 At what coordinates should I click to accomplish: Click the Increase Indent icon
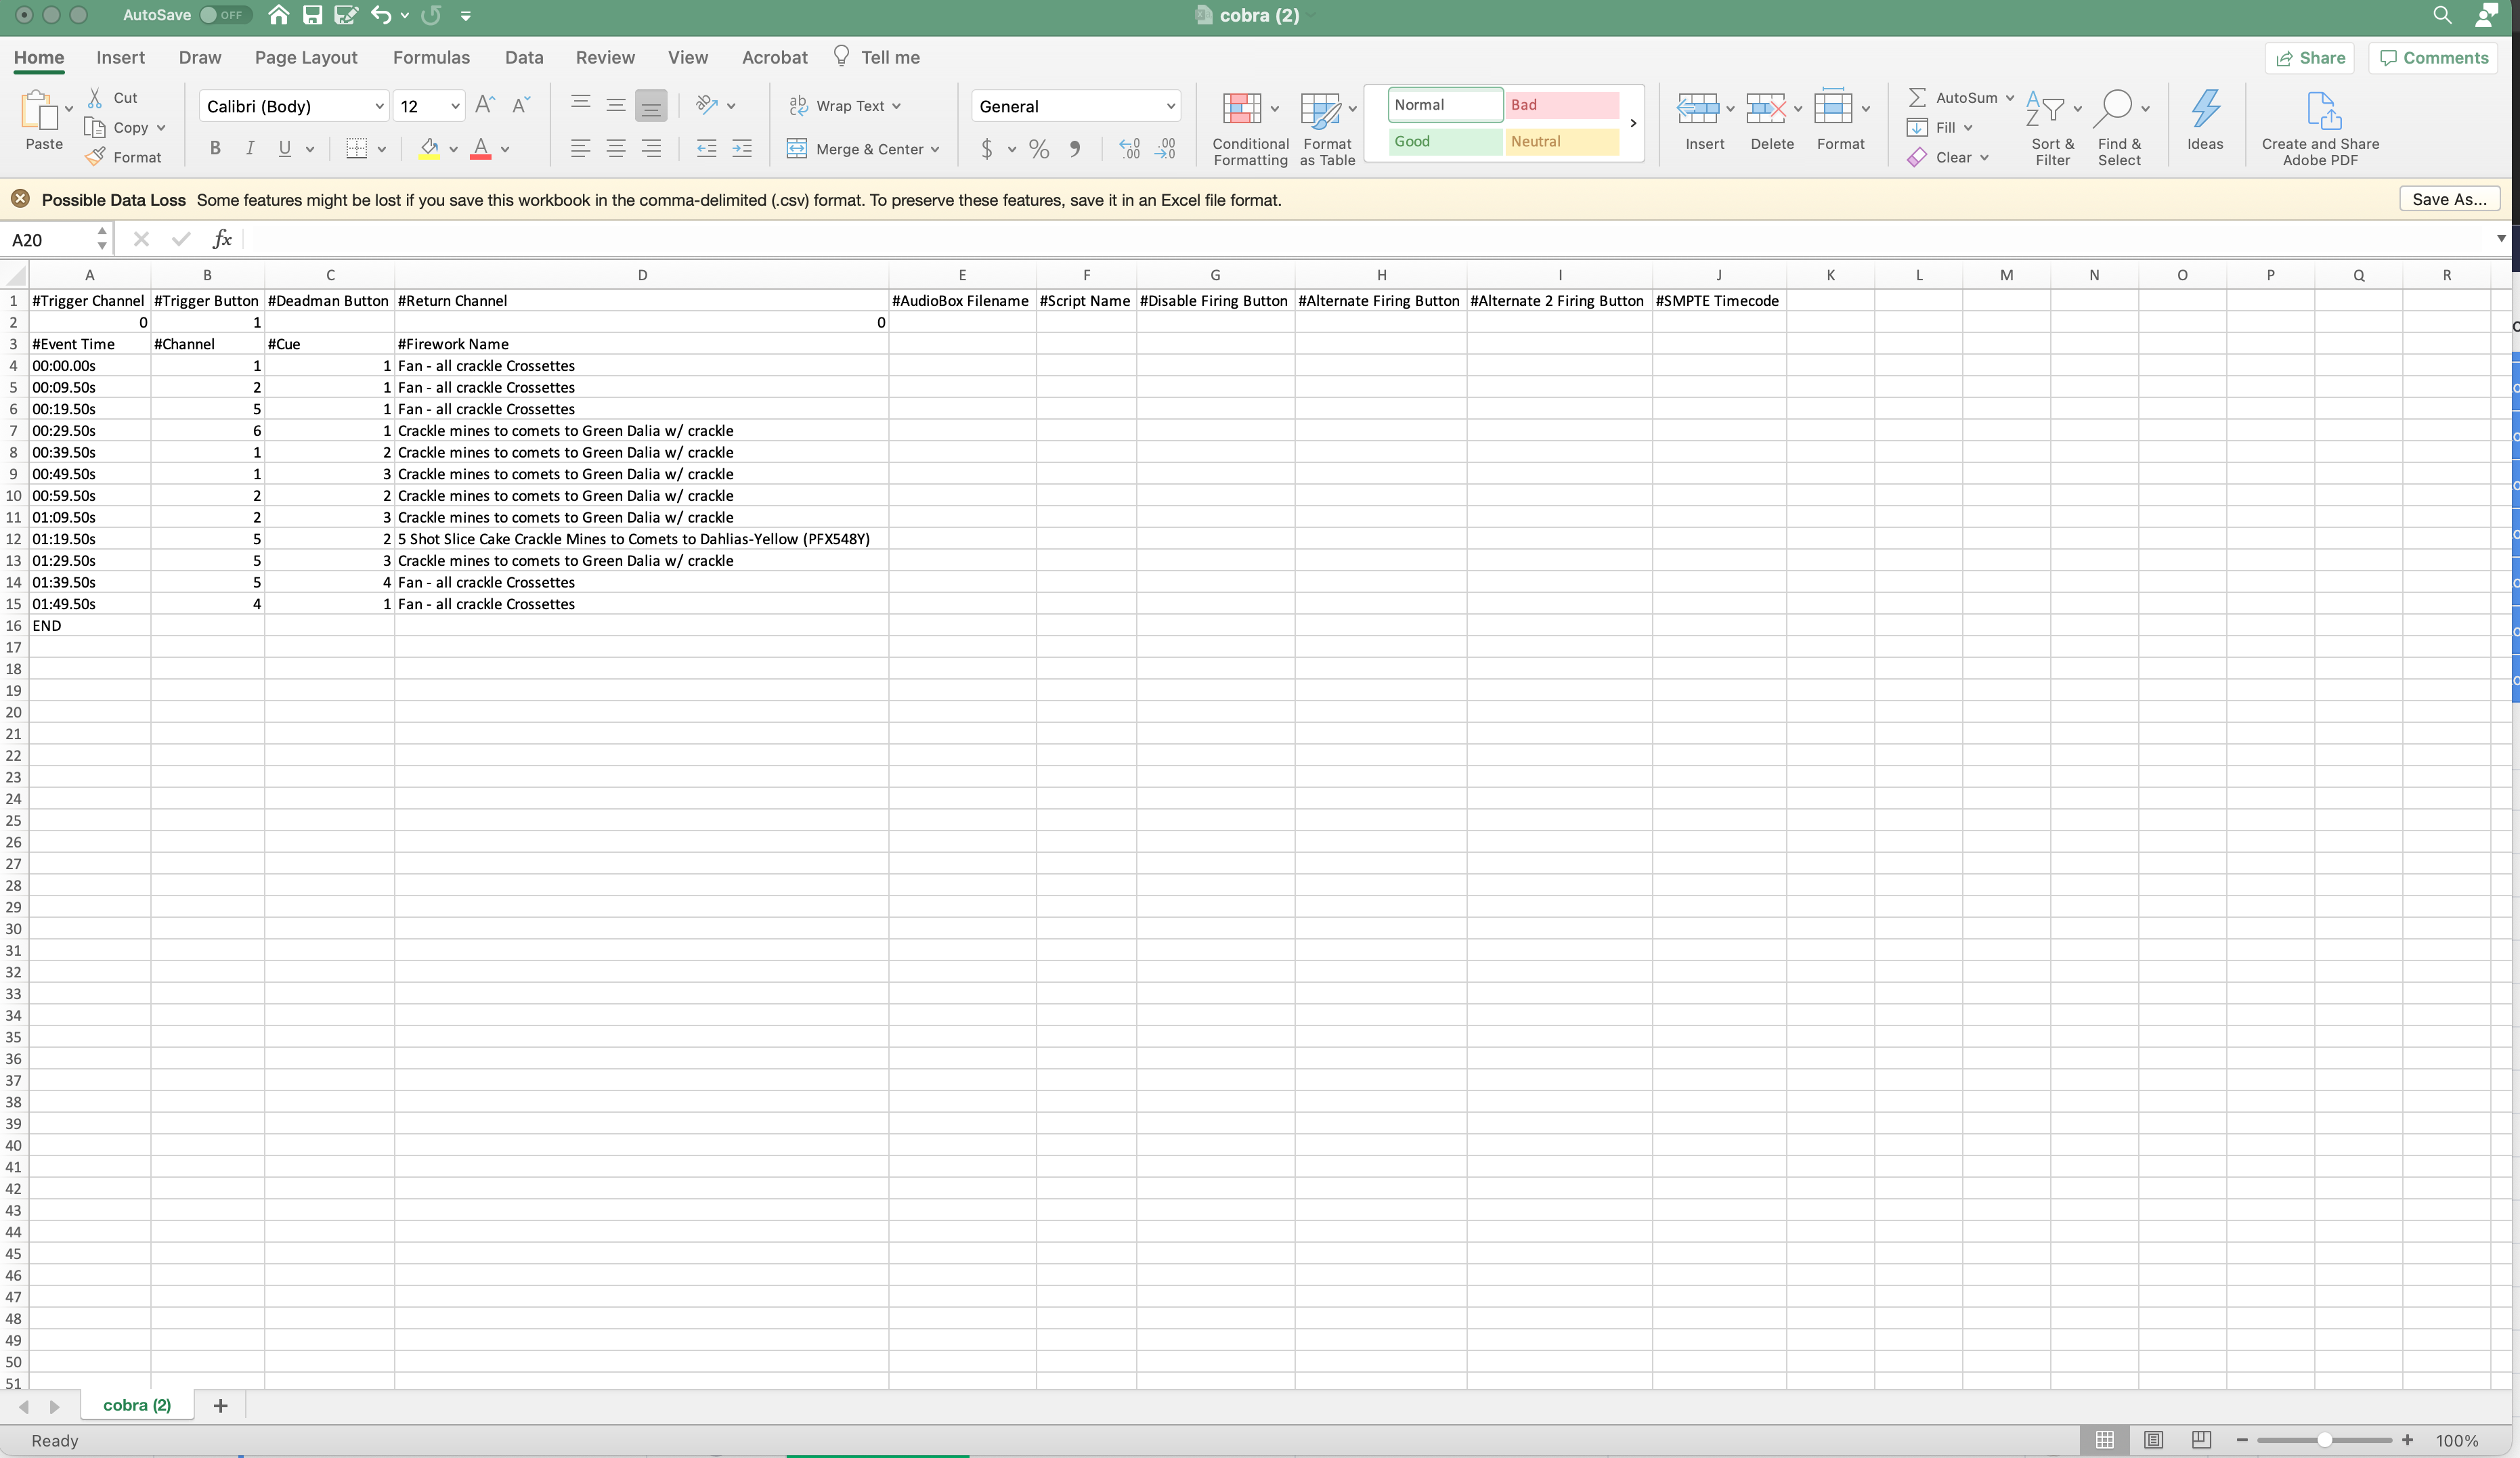click(x=742, y=149)
